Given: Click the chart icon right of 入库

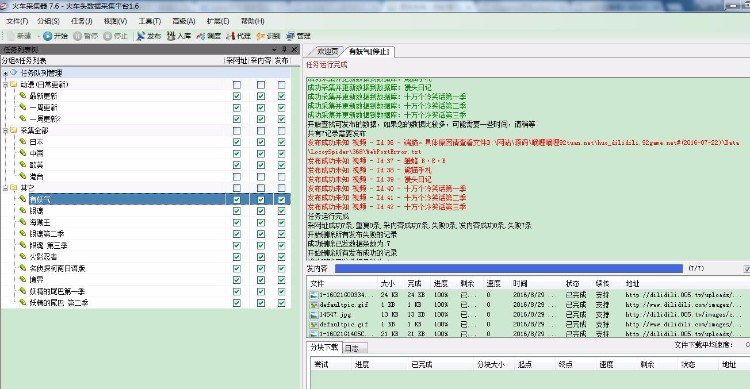Looking at the screenshot, I should tap(201, 36).
